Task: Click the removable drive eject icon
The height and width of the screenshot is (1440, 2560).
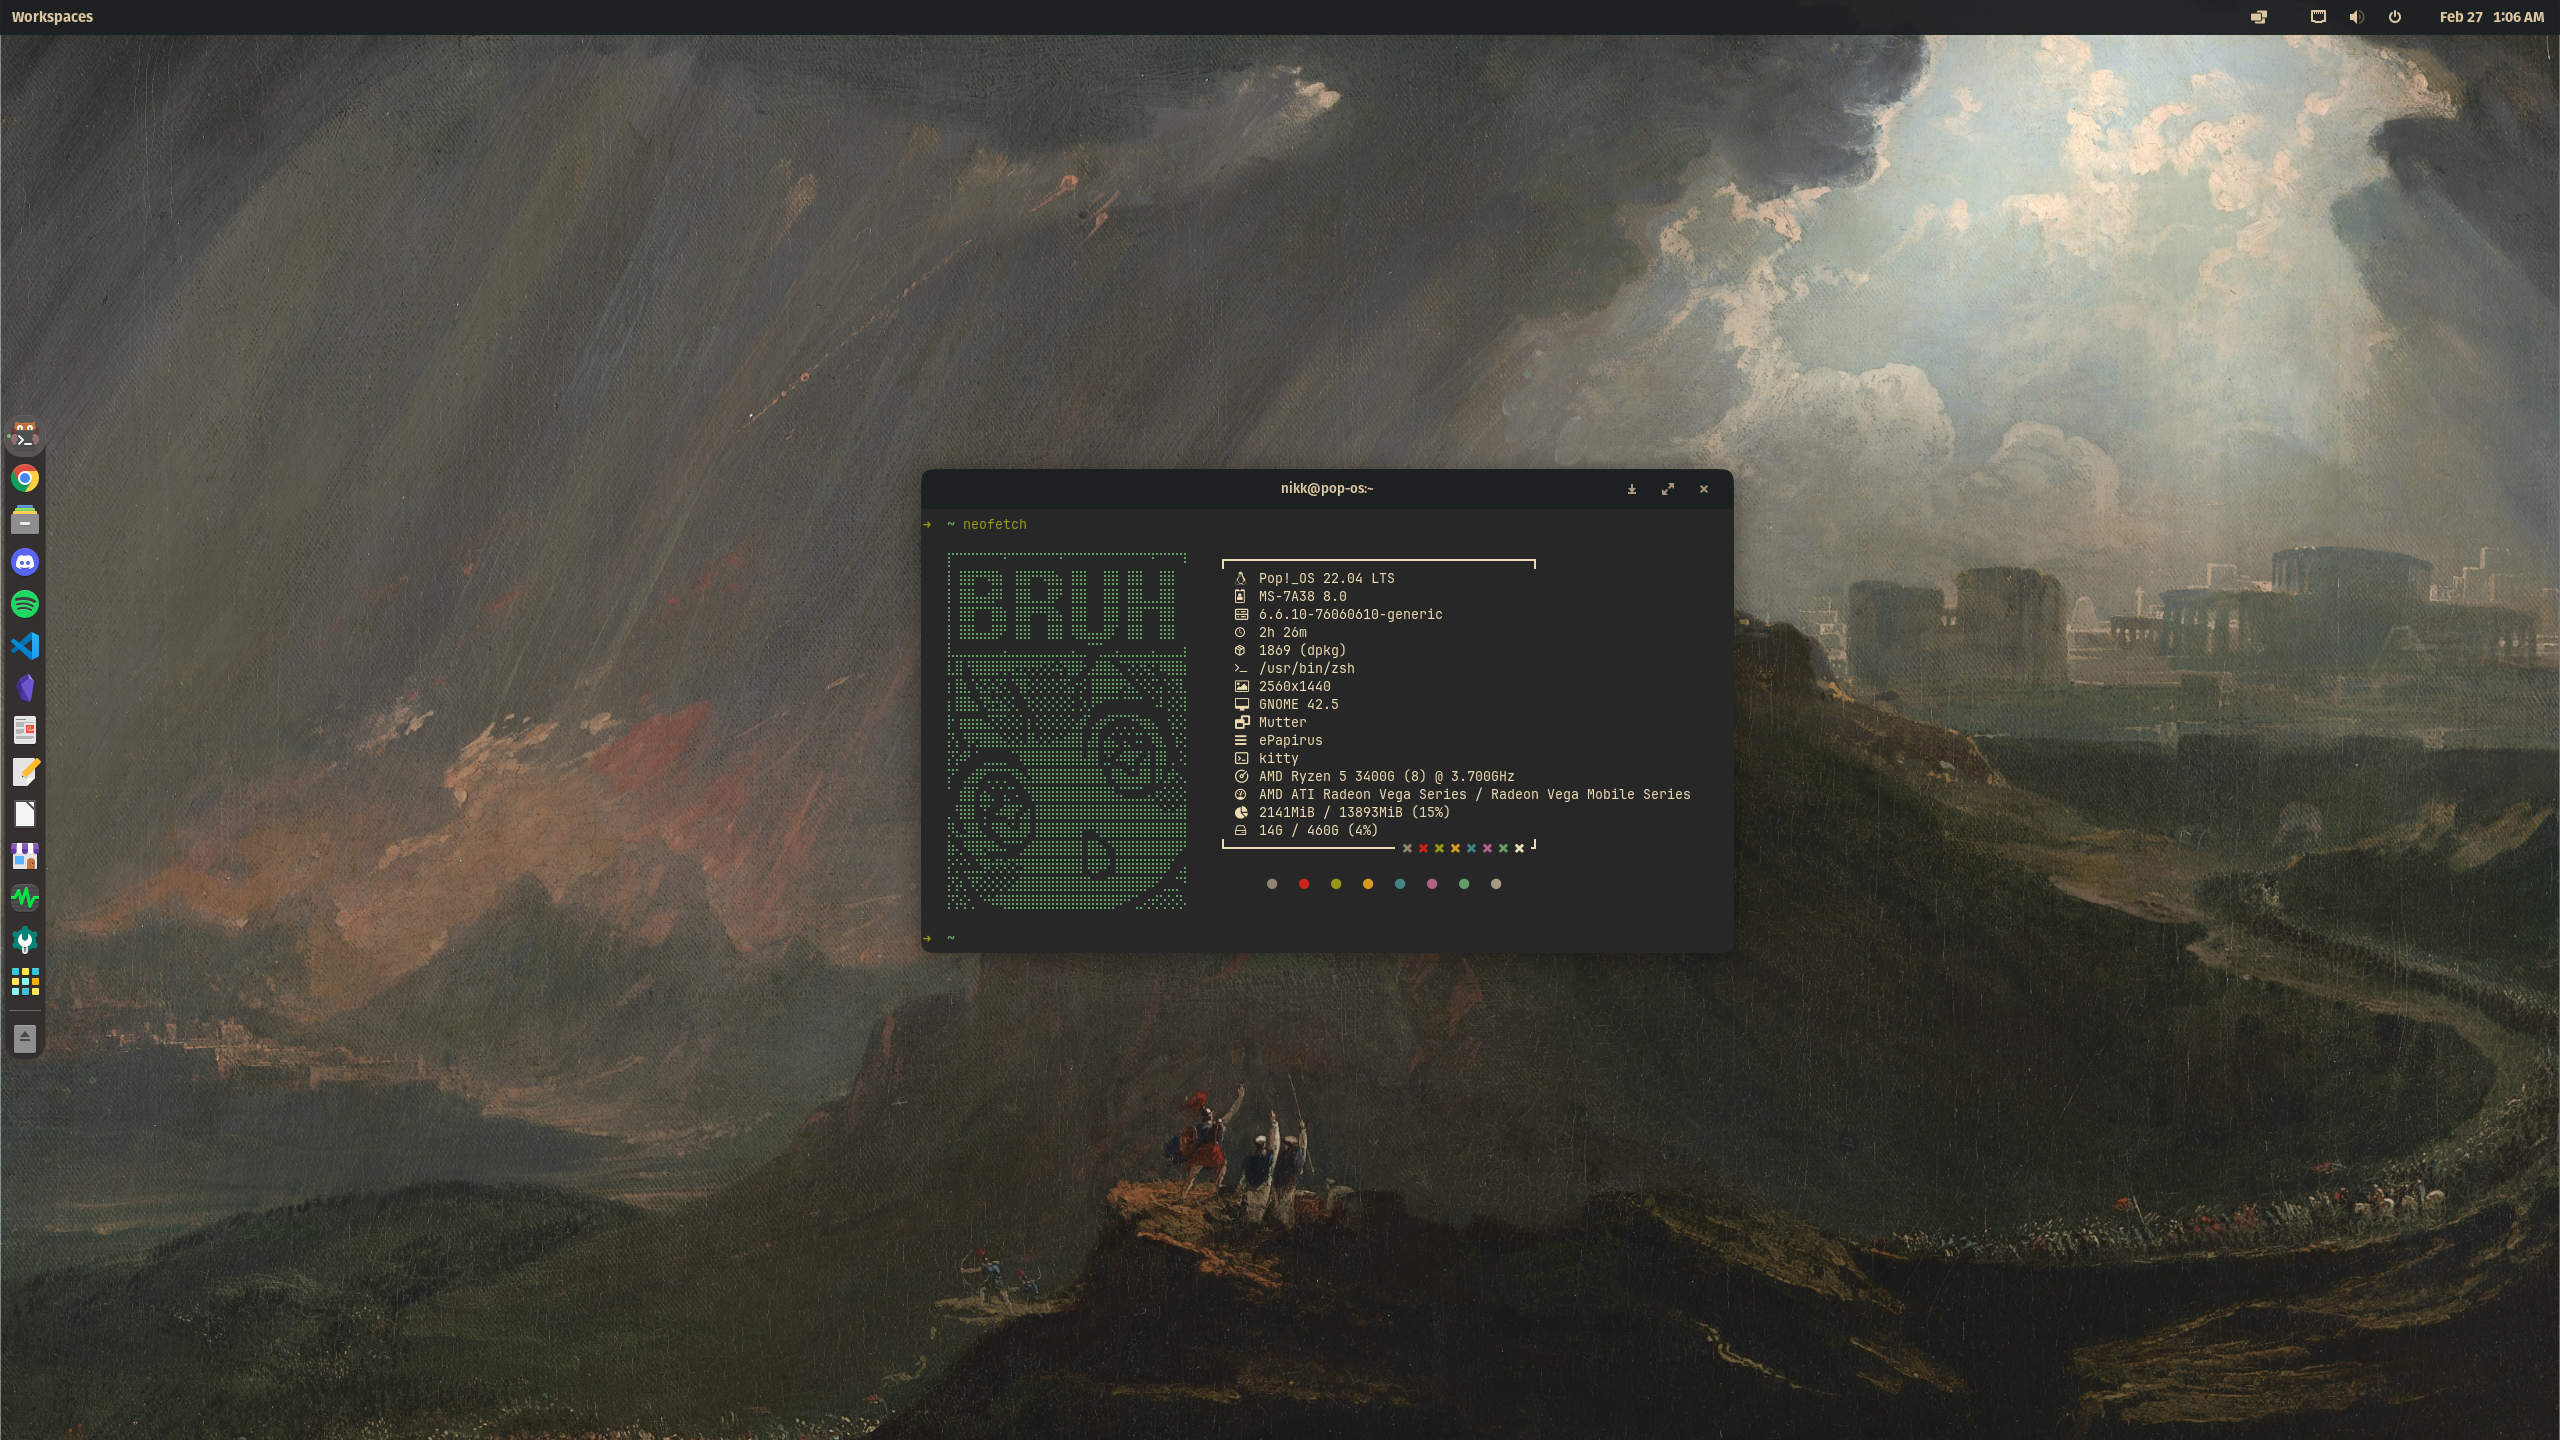Action: click(25, 1039)
